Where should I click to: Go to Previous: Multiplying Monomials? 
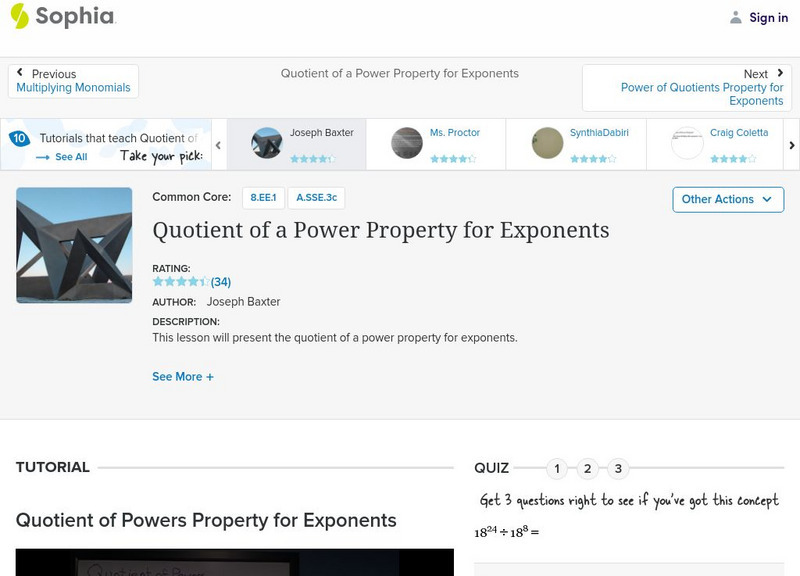pyautogui.click(x=73, y=81)
